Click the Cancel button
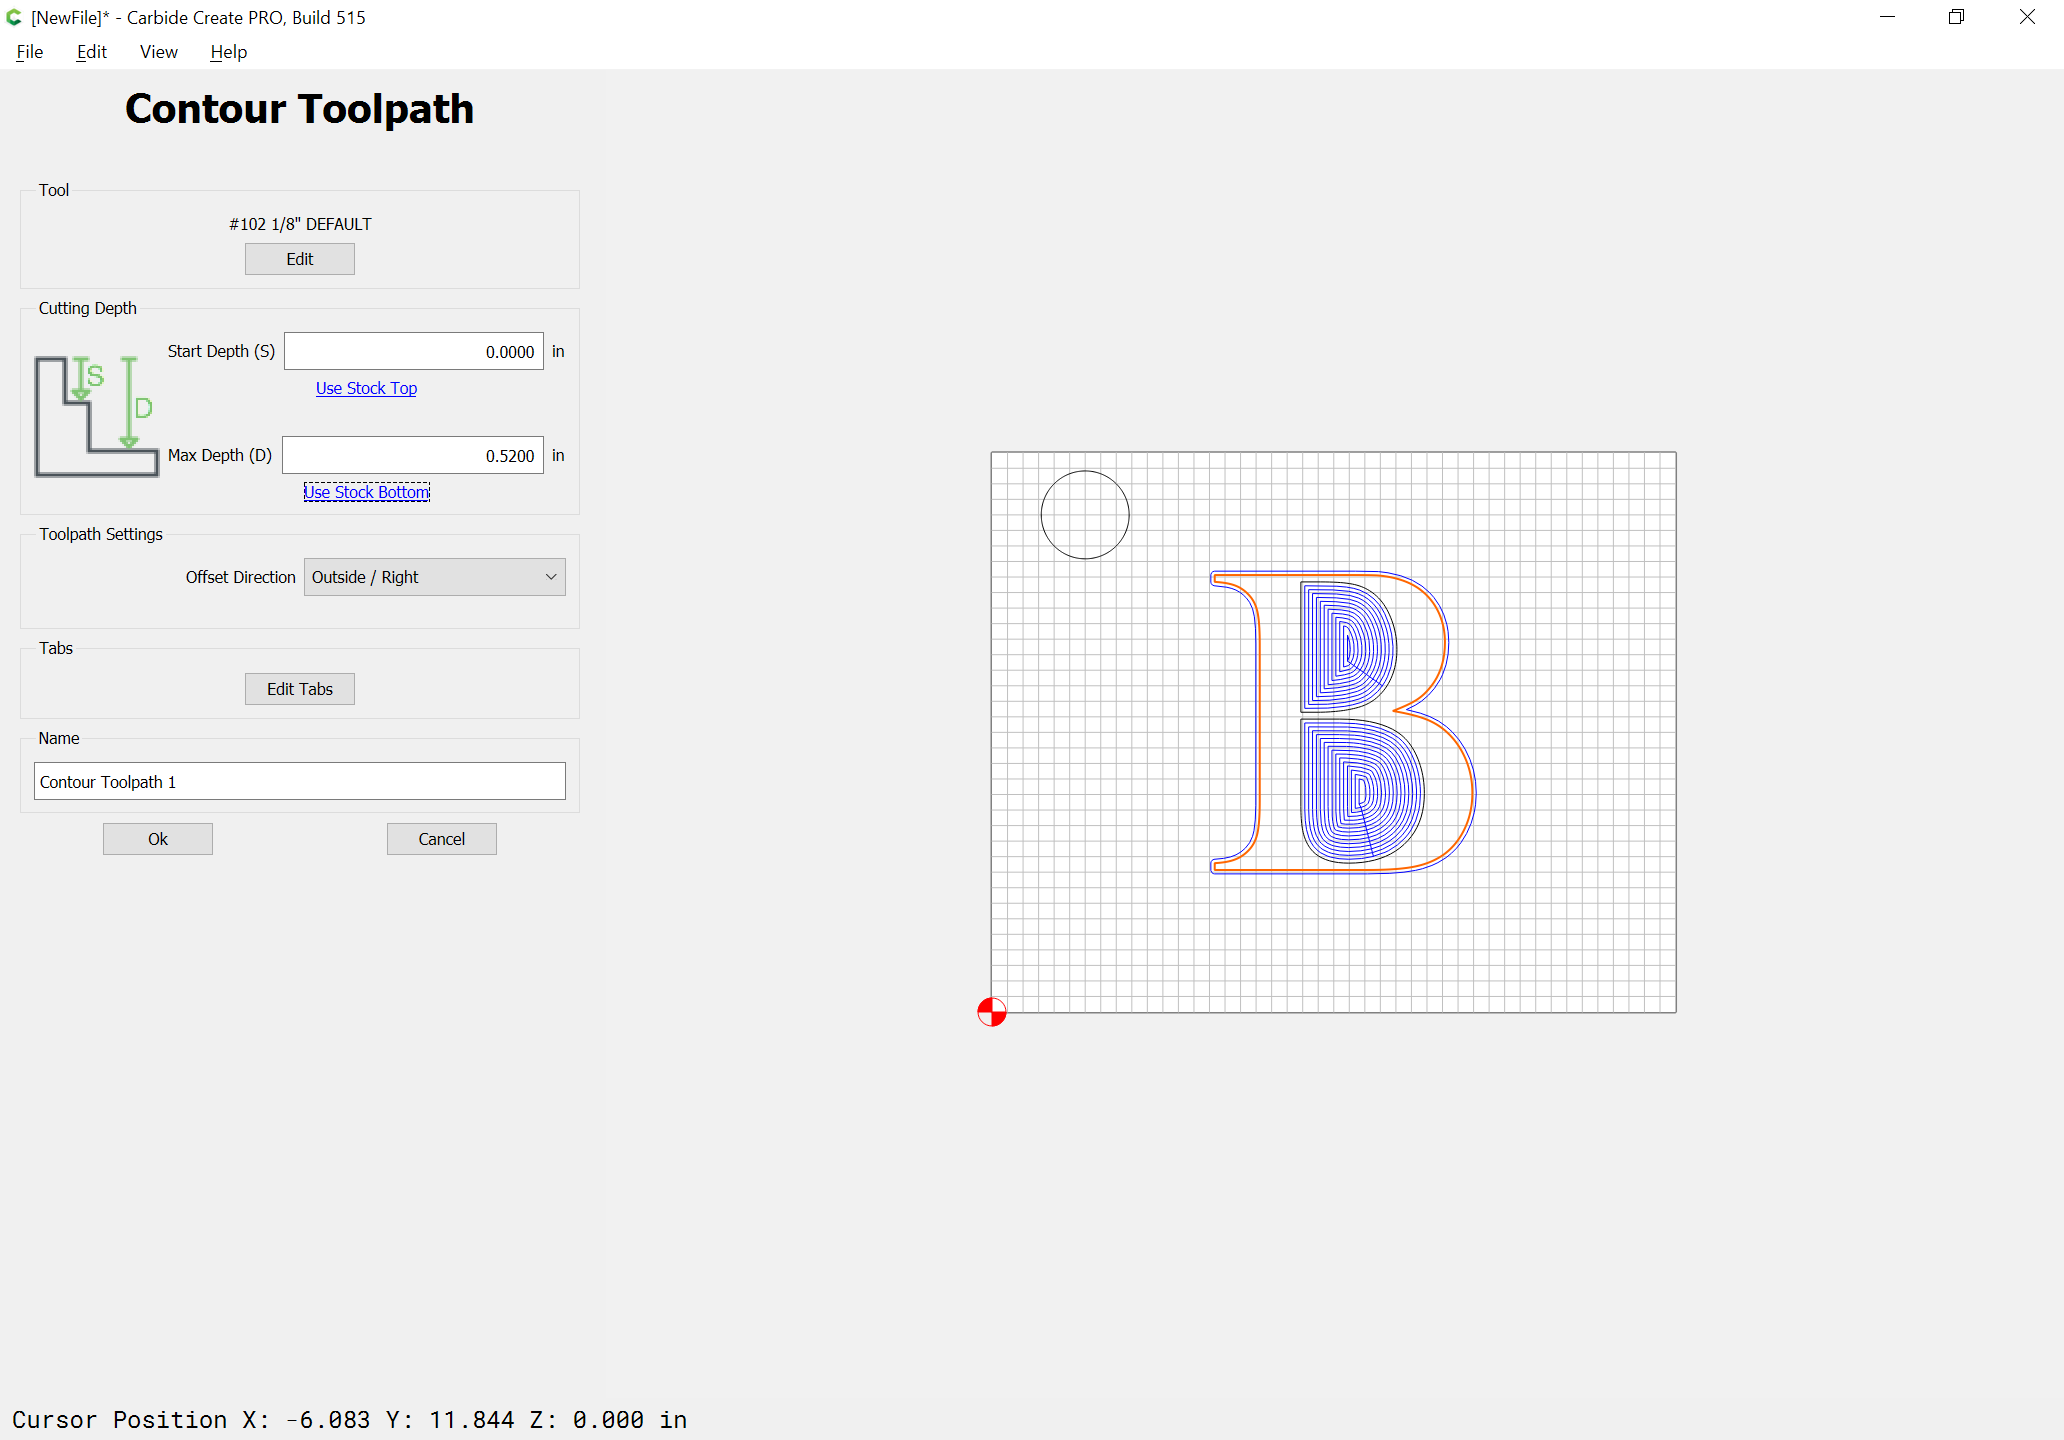Image resolution: width=2064 pixels, height=1440 pixels. point(442,839)
